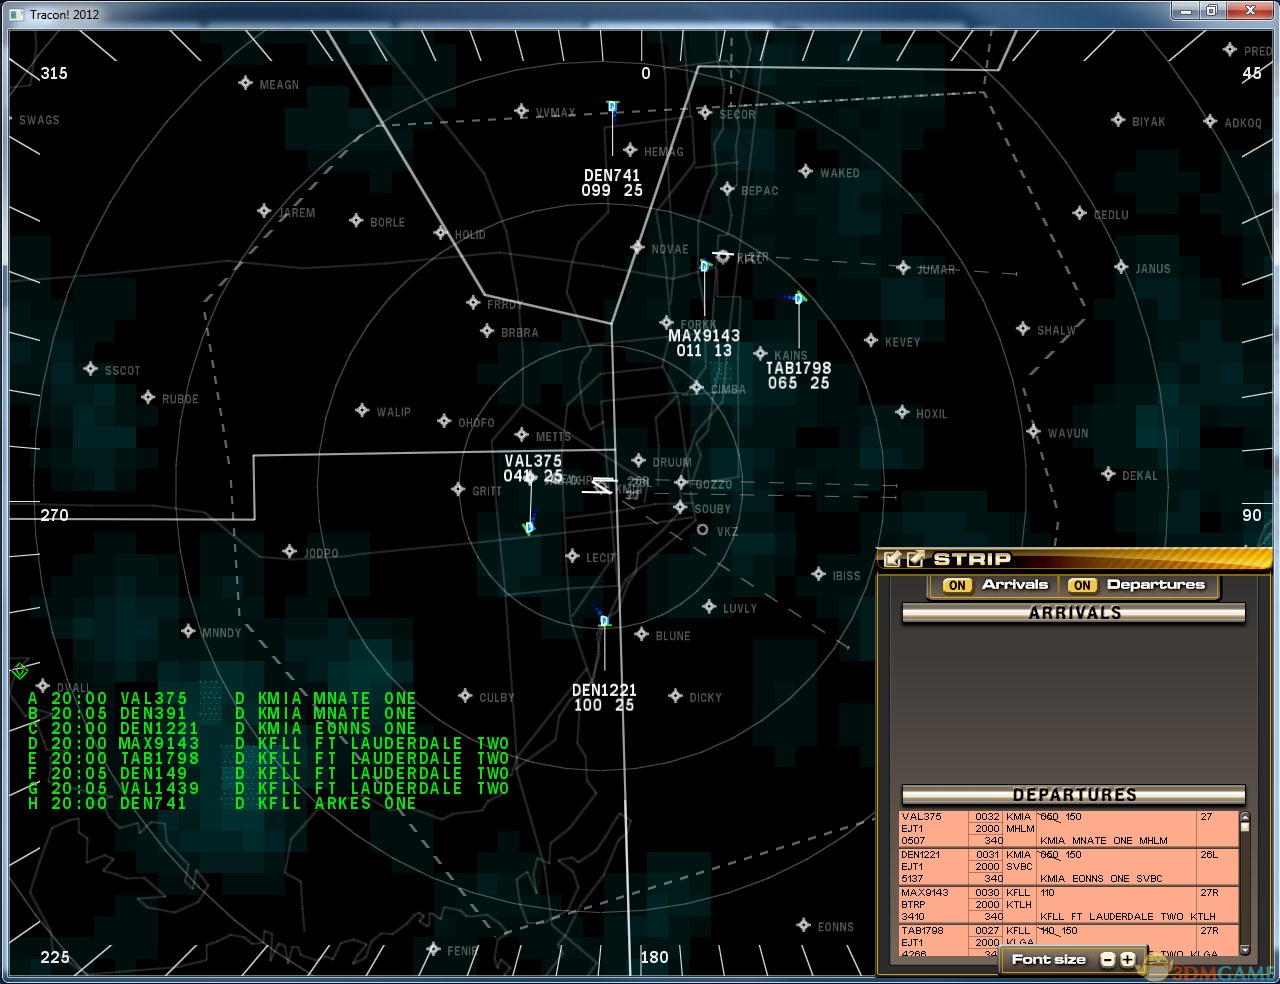This screenshot has height=984, width=1280.
Task: Select the MAX9143 aircraft blip
Action: 704,266
